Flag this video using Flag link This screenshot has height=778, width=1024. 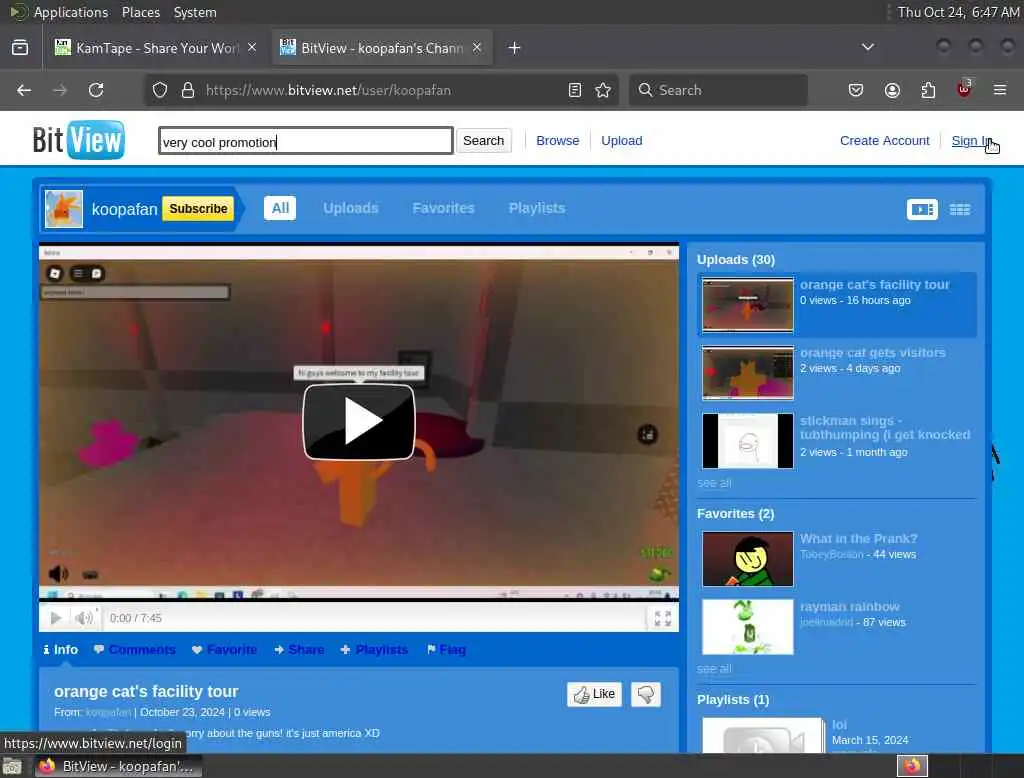click(x=446, y=649)
